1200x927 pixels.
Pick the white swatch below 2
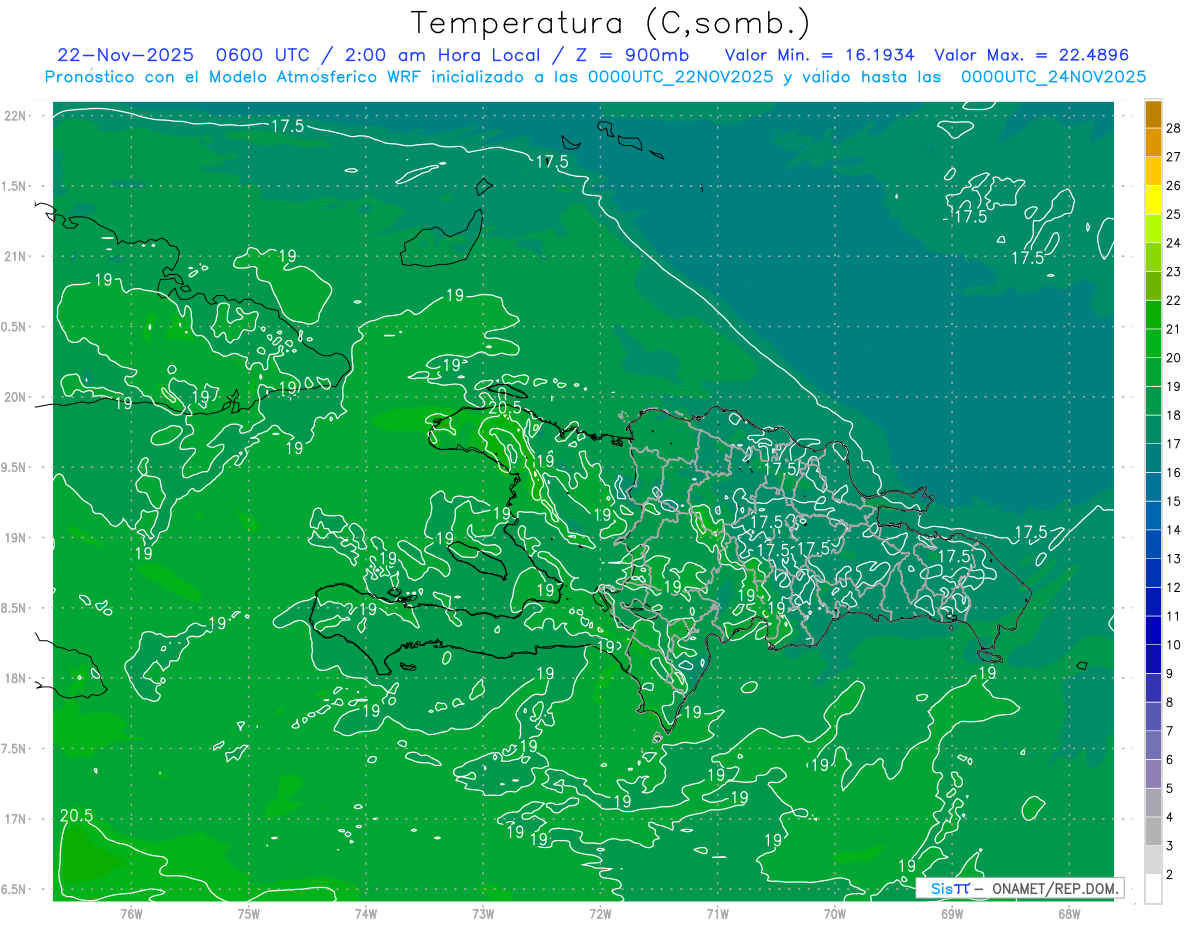1154,889
